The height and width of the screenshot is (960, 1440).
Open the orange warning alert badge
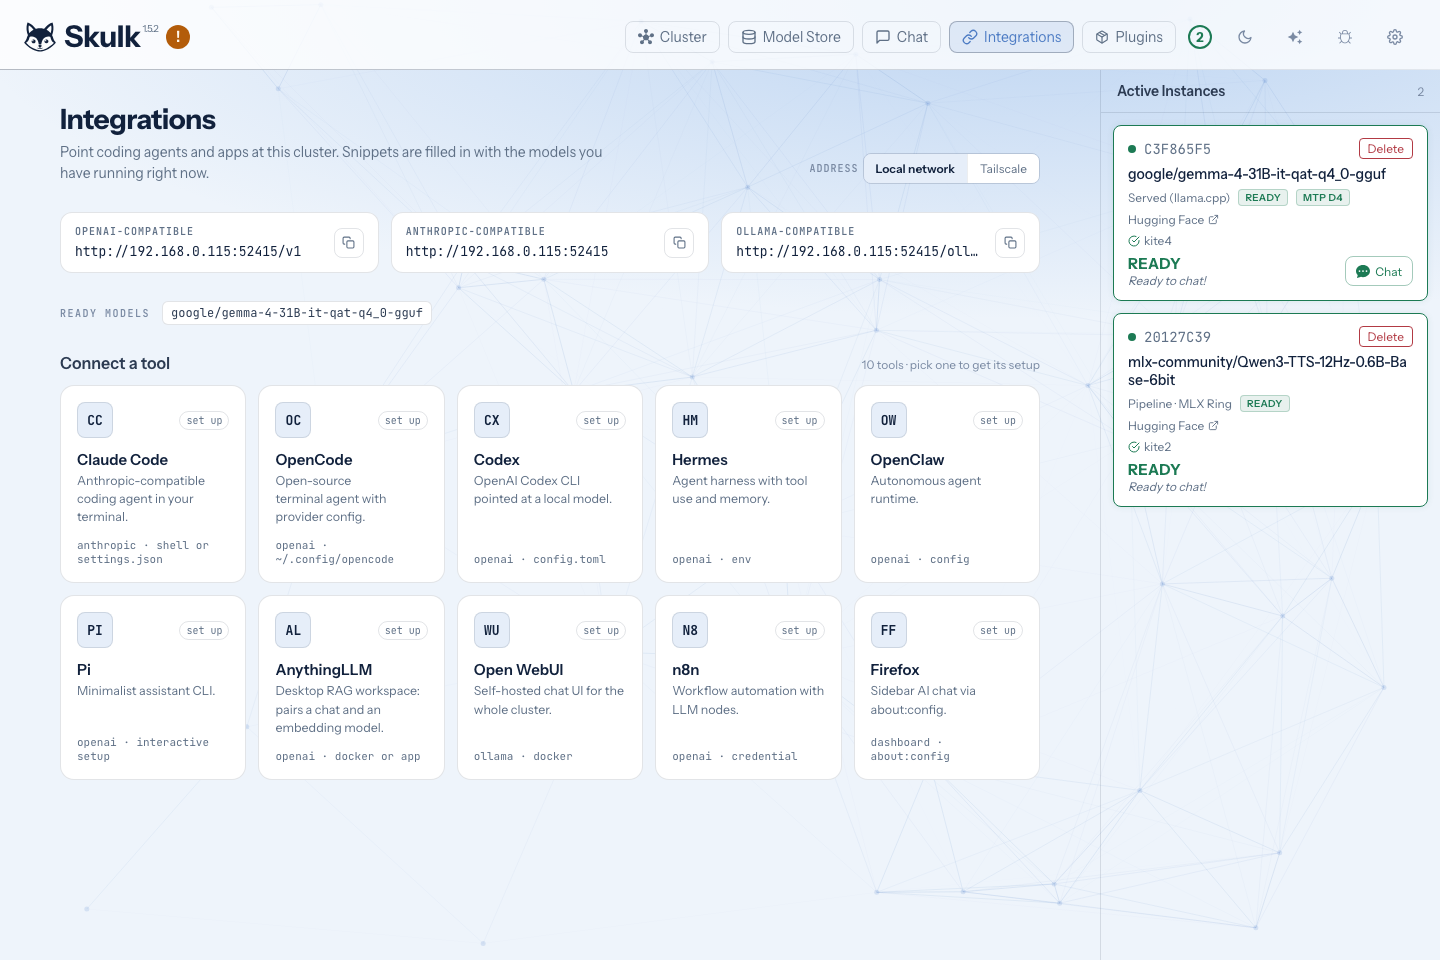(178, 37)
